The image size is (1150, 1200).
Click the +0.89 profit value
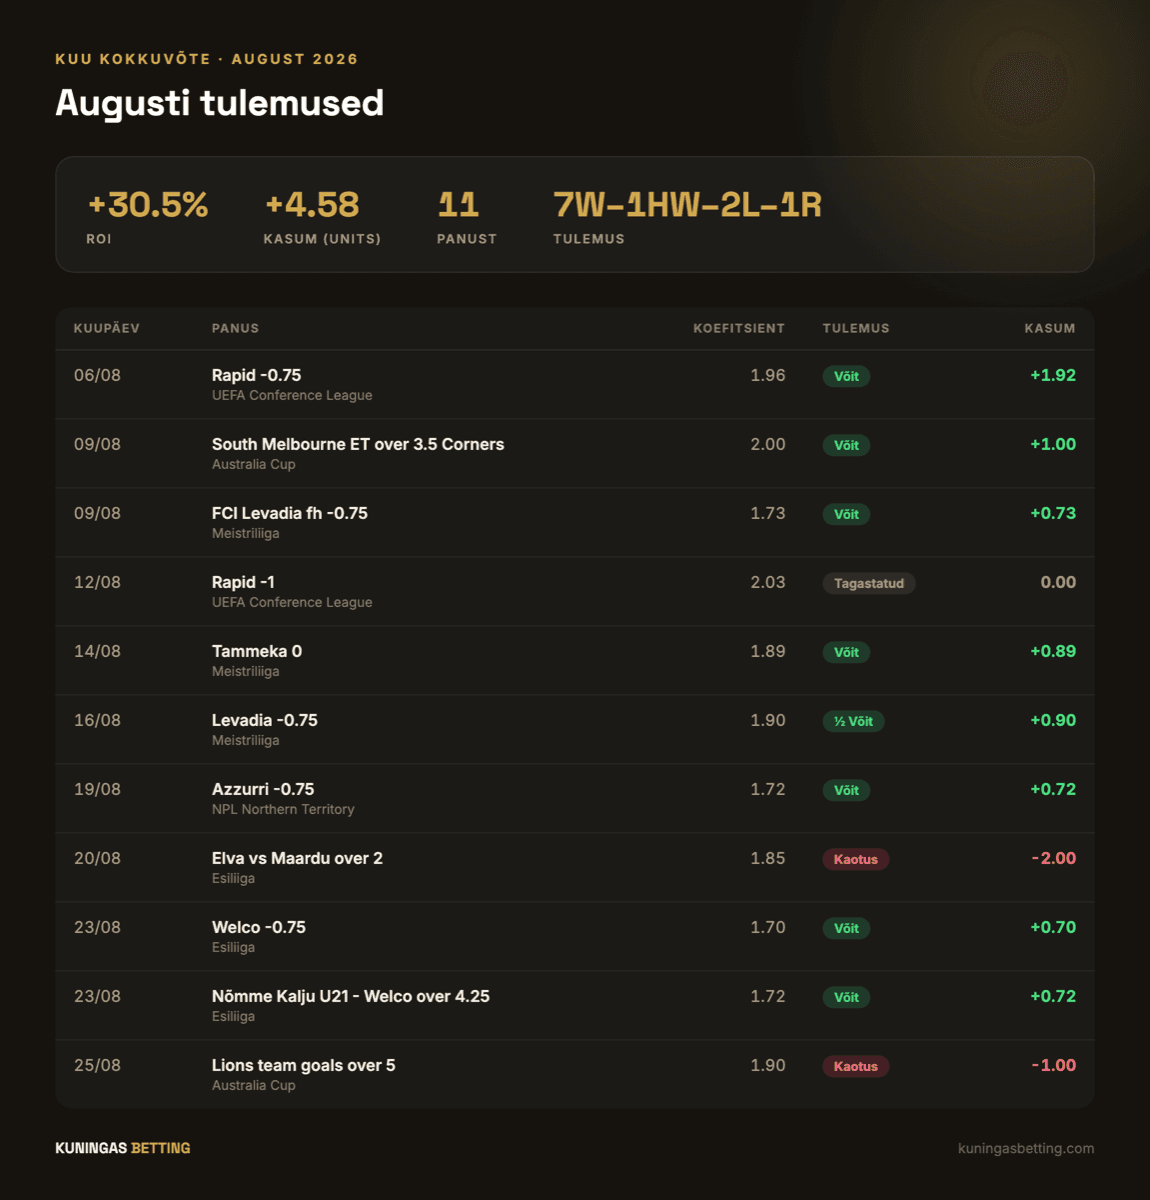[1053, 651]
